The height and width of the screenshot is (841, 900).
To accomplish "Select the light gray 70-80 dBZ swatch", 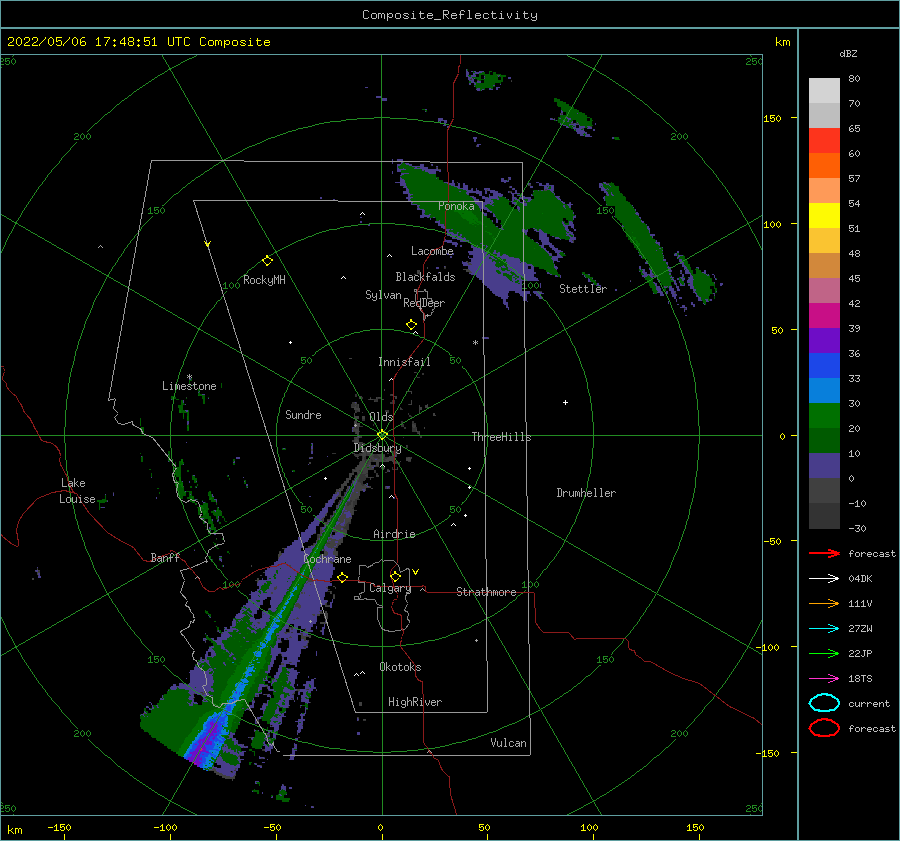I will (x=824, y=91).
